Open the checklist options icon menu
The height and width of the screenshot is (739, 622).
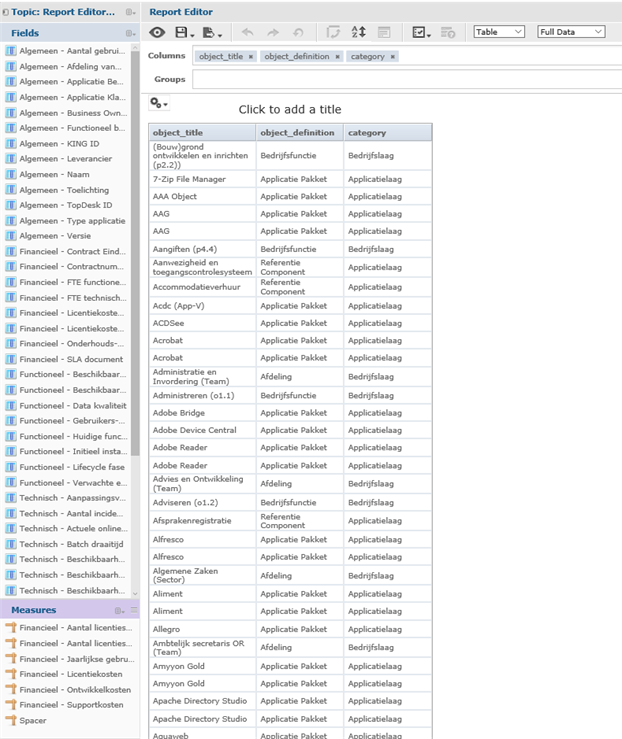pyautogui.click(x=421, y=33)
